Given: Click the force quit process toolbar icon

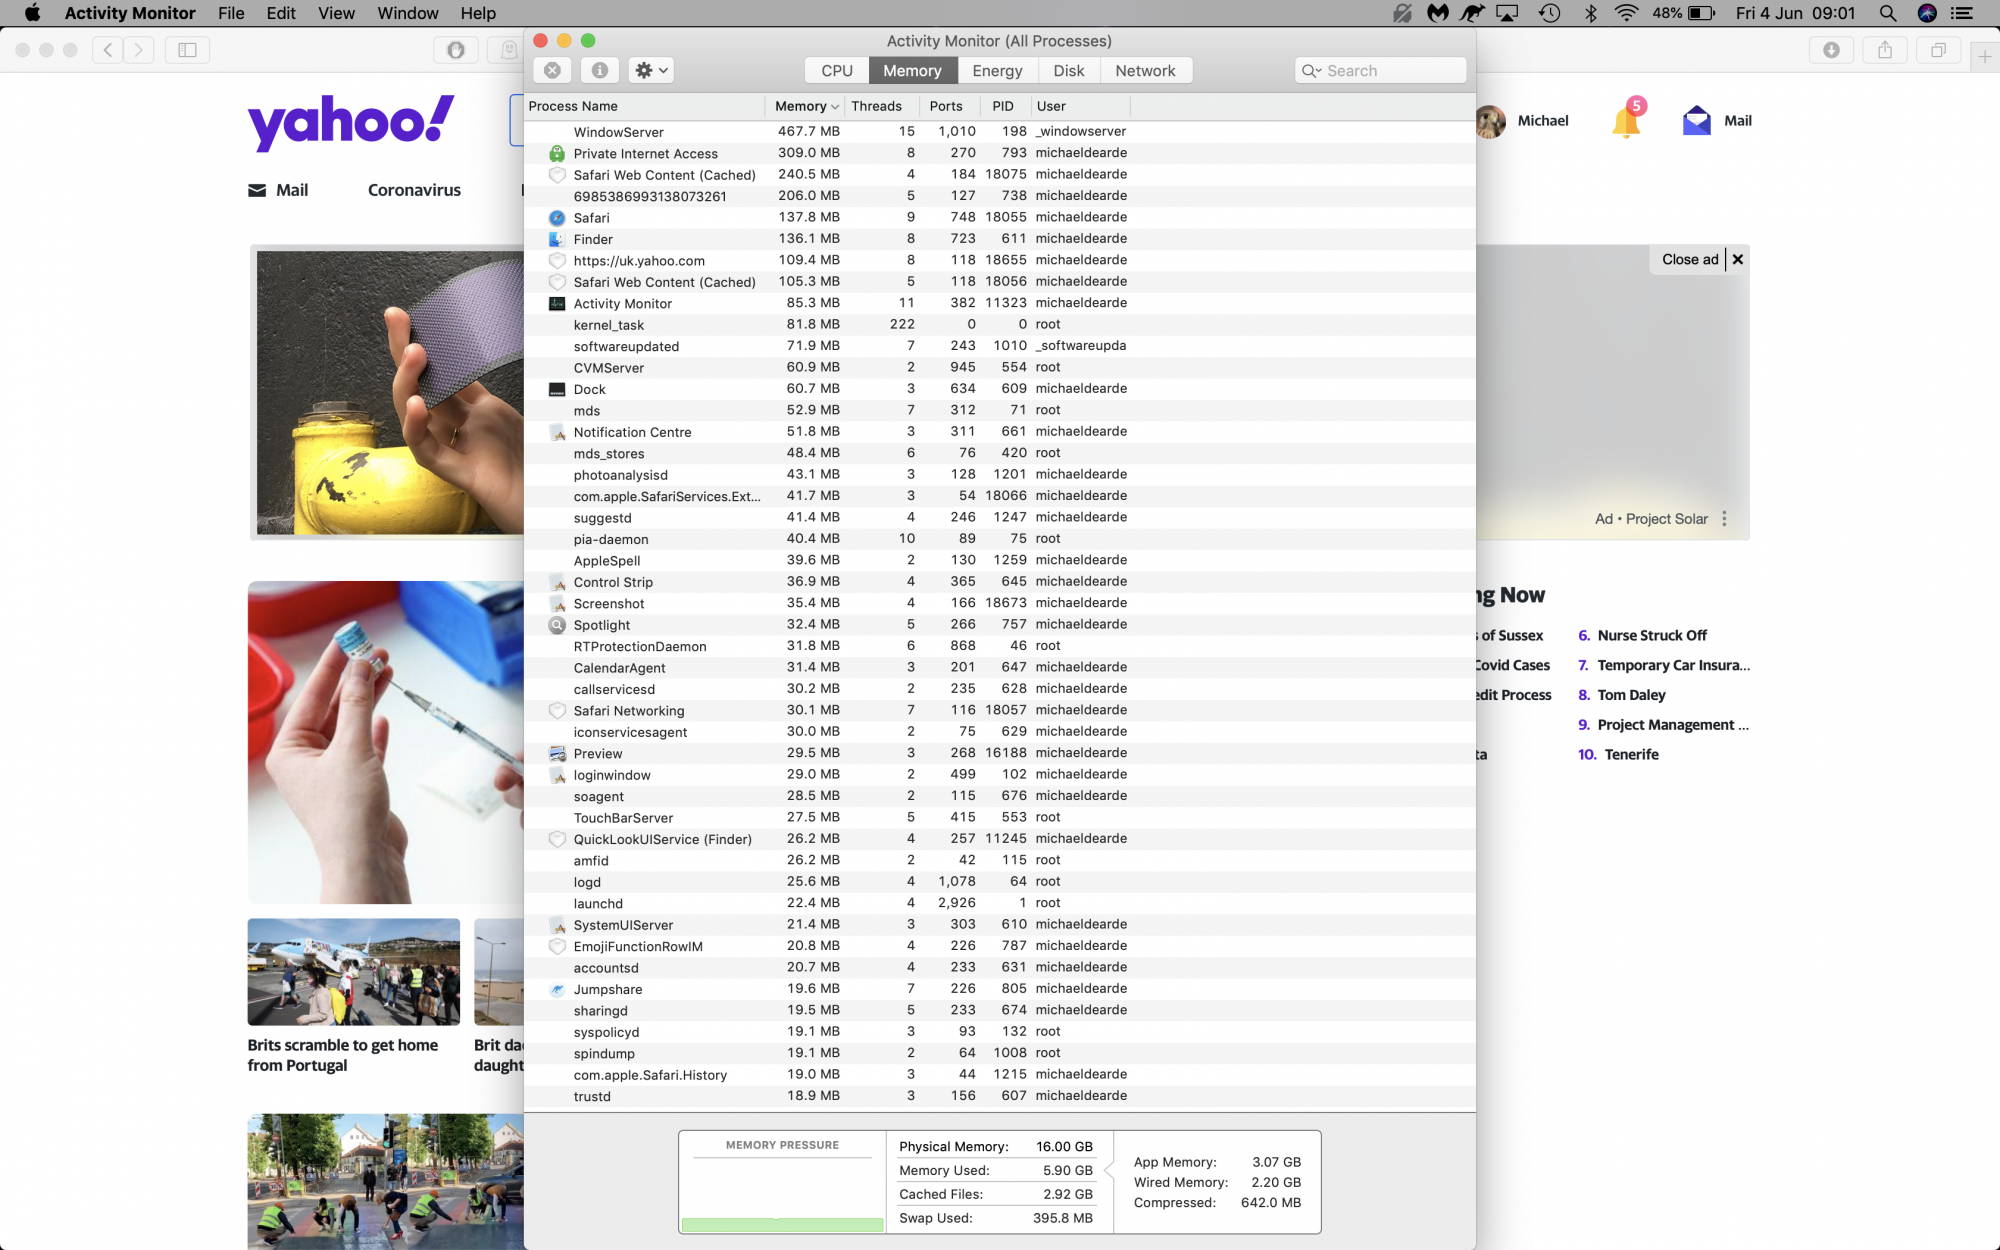Looking at the screenshot, I should pyautogui.click(x=552, y=70).
